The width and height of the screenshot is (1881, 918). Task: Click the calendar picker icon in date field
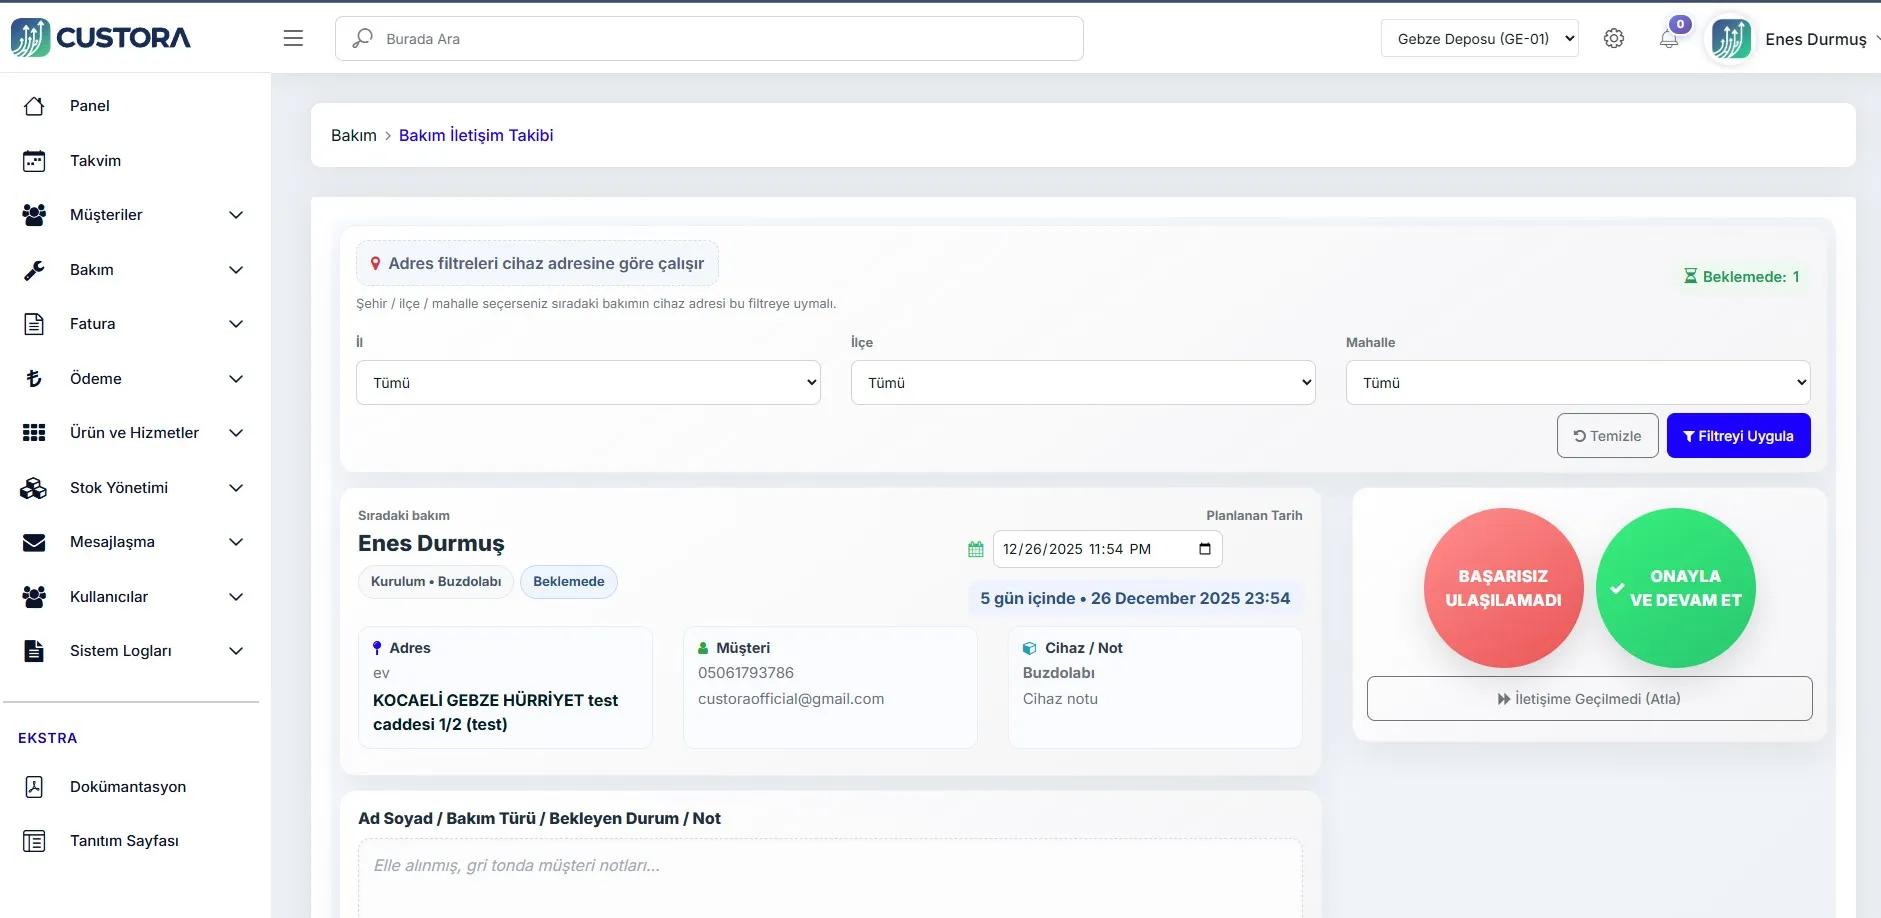point(1204,549)
